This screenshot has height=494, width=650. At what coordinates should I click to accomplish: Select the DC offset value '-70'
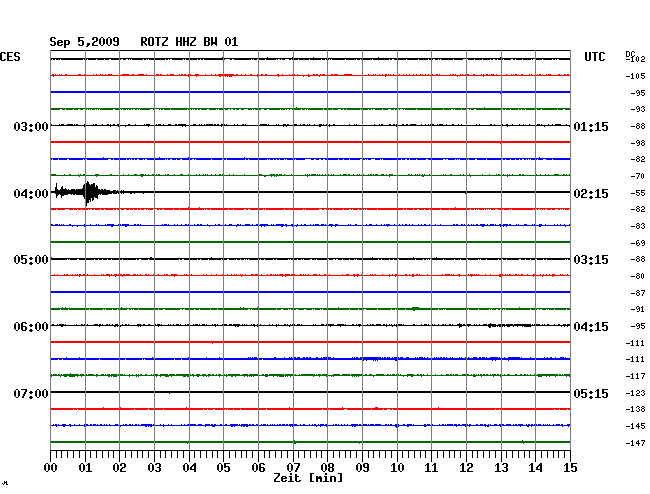pos(638,176)
